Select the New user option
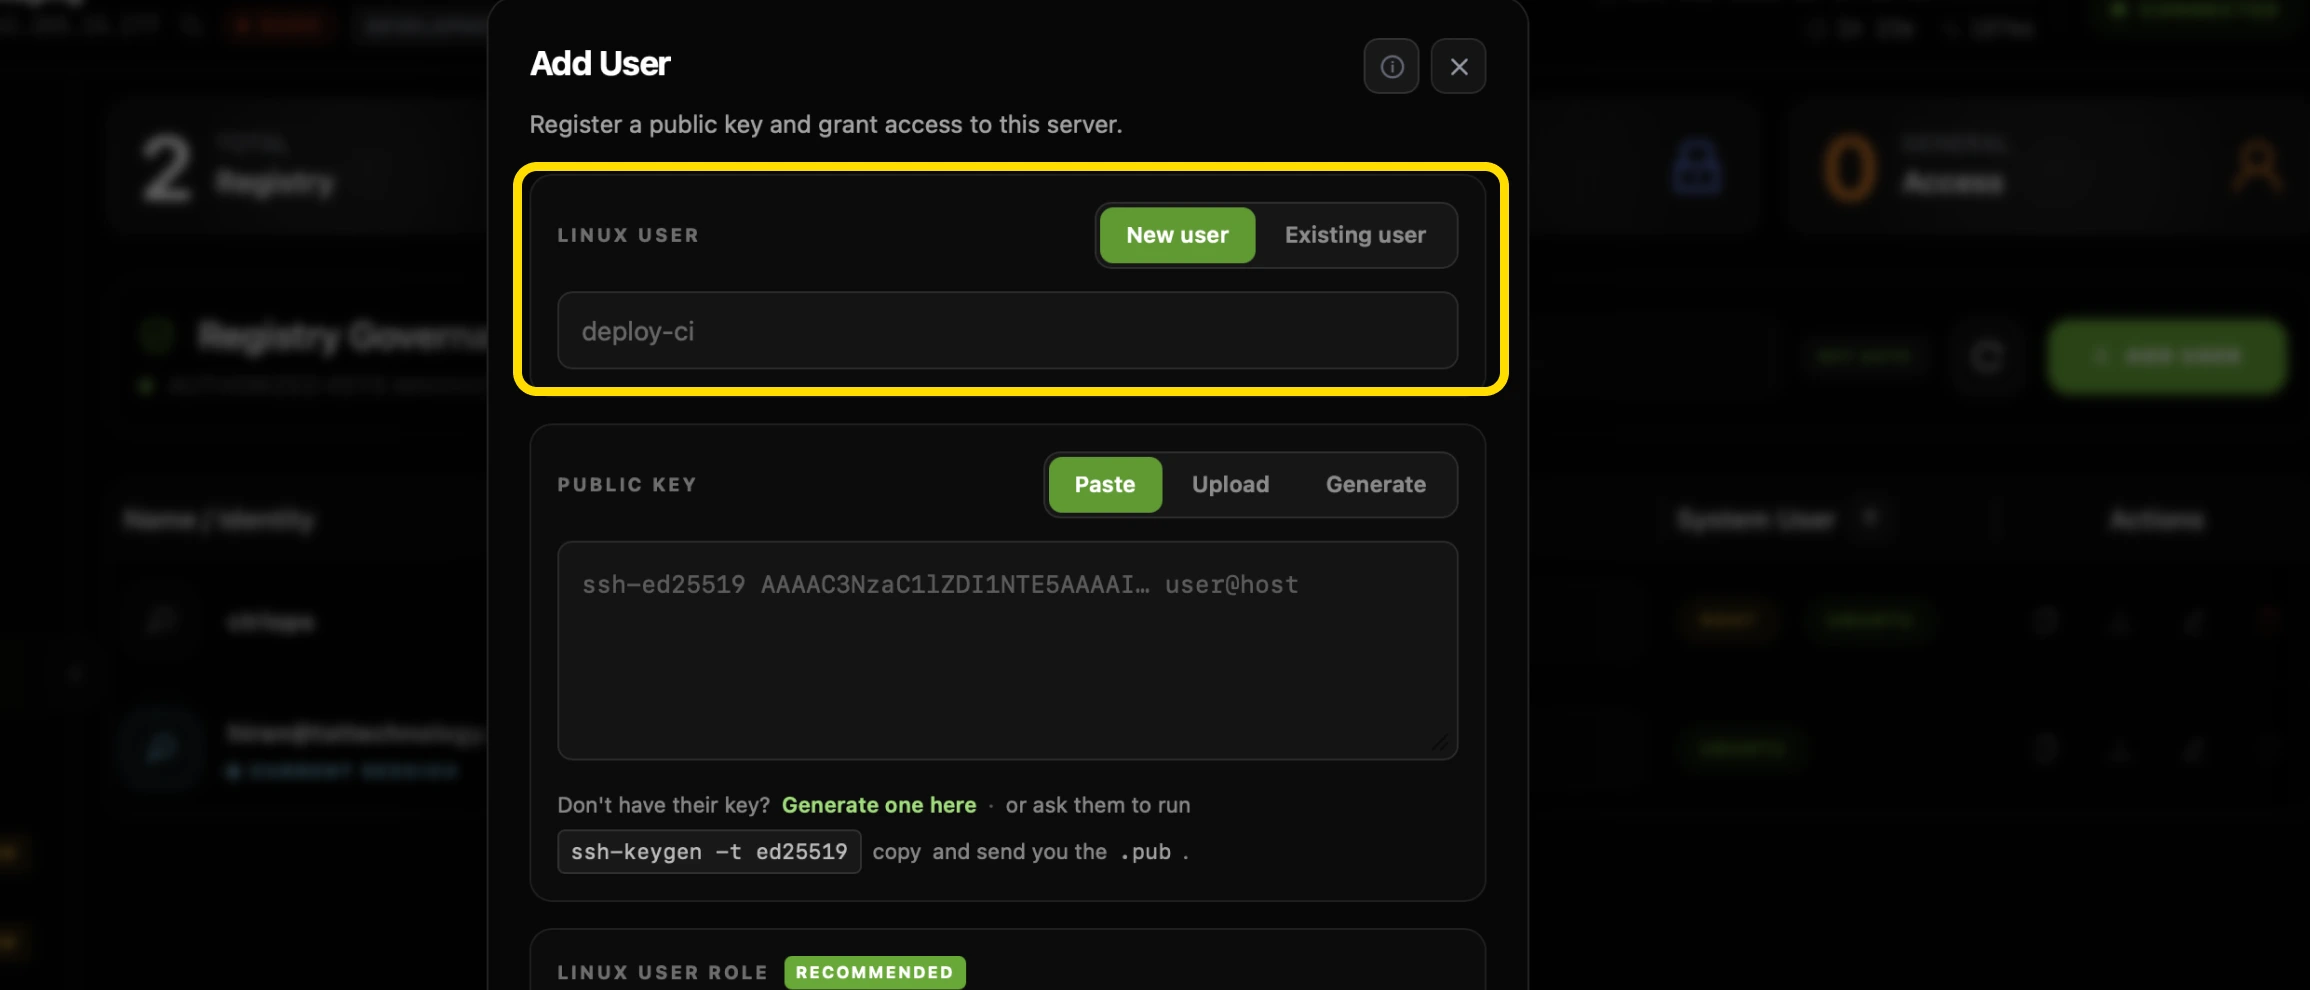Viewport: 2310px width, 990px height. tap(1177, 235)
